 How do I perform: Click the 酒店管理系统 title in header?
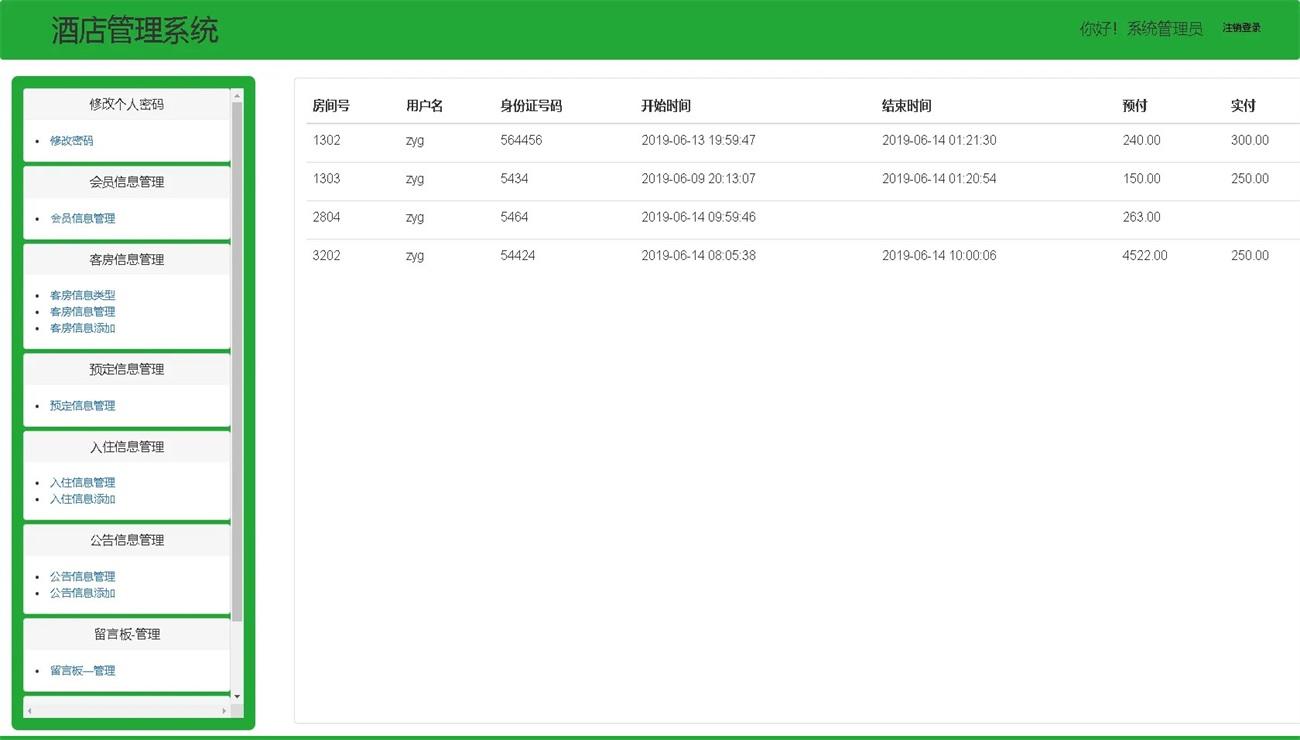[x=135, y=30]
